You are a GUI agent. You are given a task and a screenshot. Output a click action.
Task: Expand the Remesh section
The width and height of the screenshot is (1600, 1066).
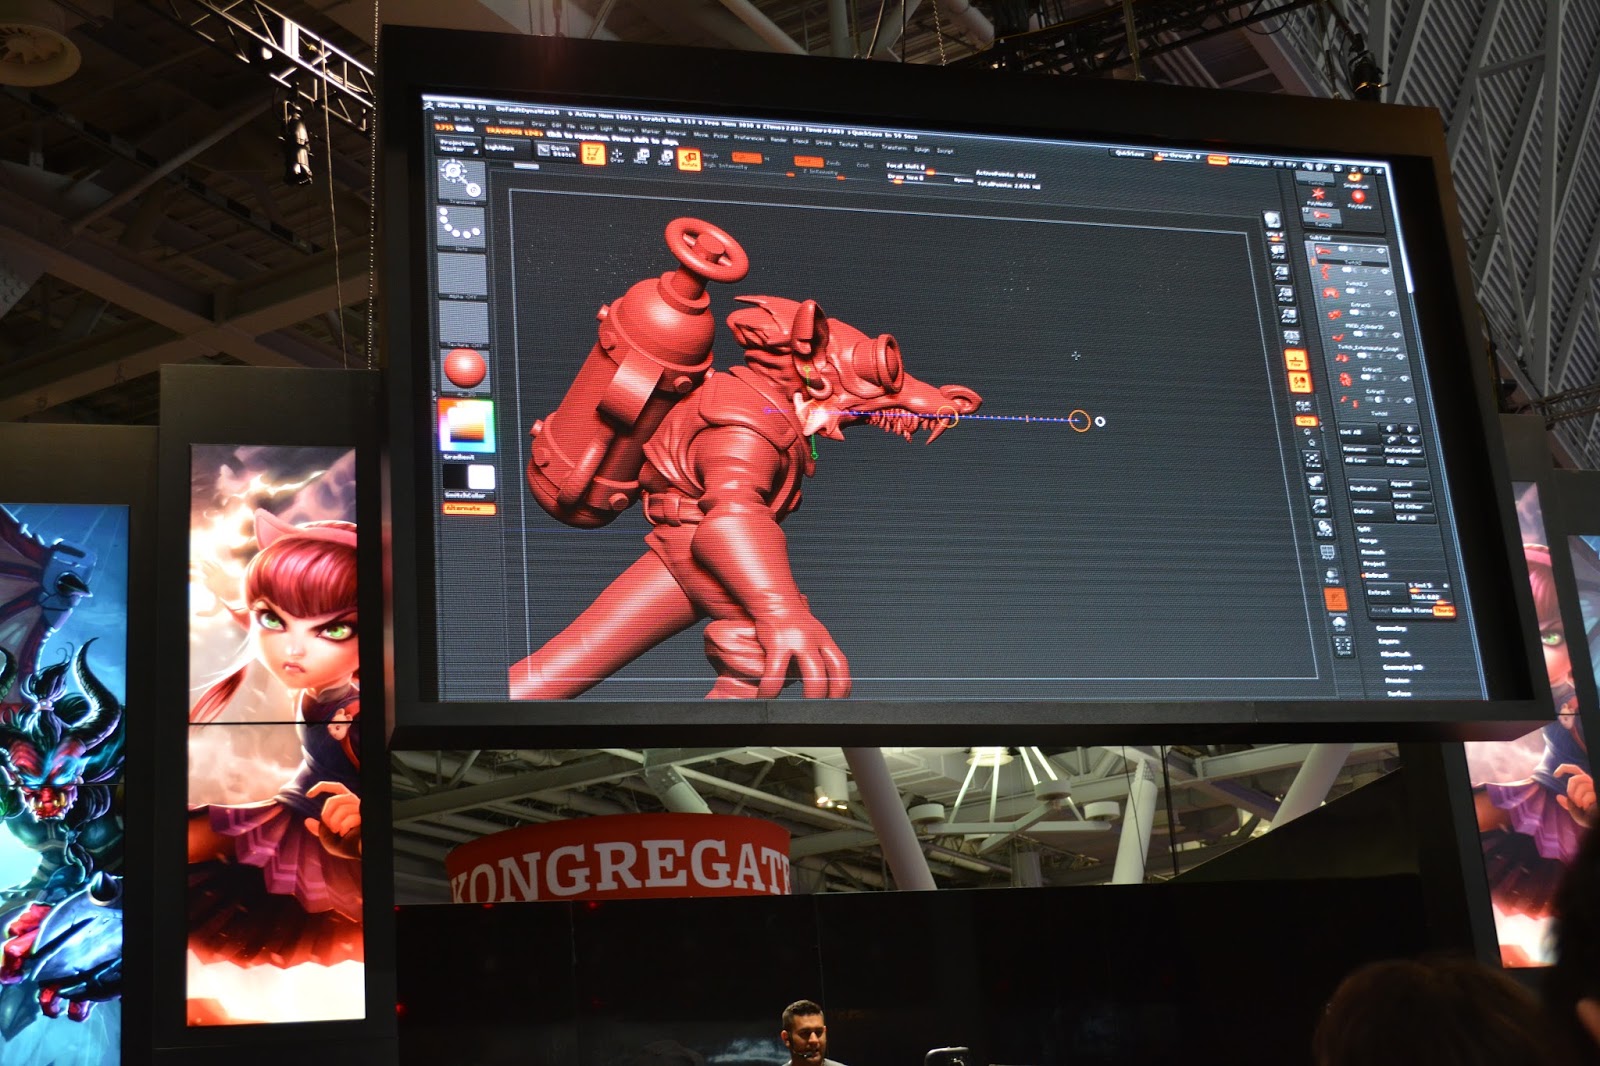click(1372, 552)
